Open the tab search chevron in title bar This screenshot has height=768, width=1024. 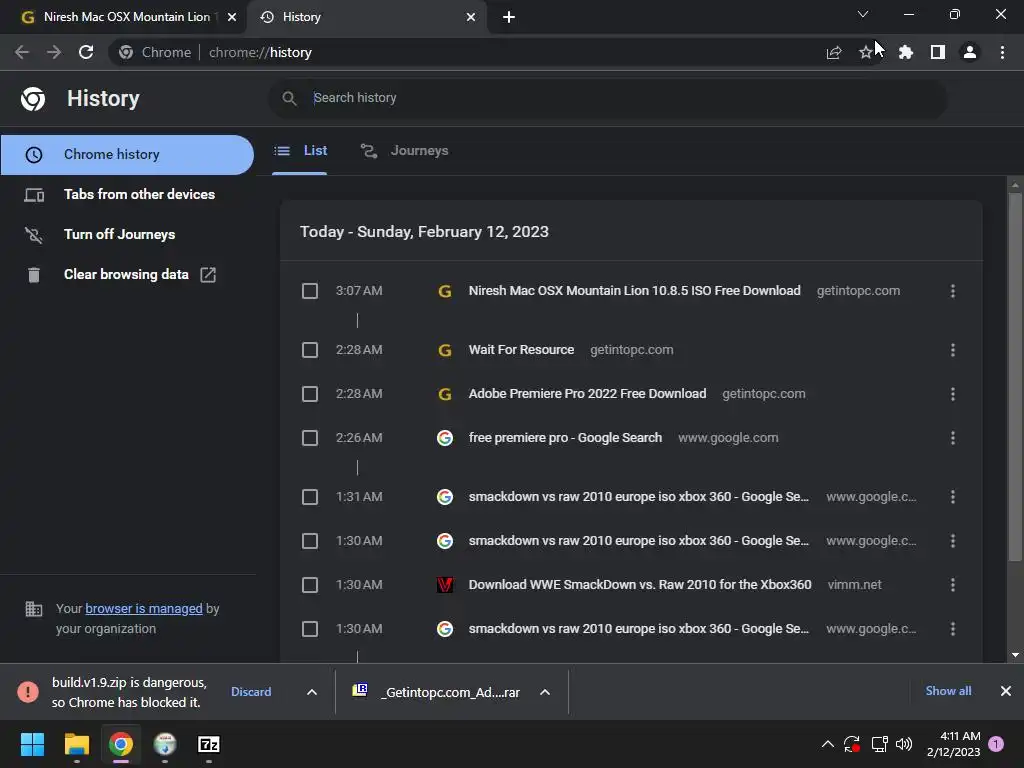(863, 14)
